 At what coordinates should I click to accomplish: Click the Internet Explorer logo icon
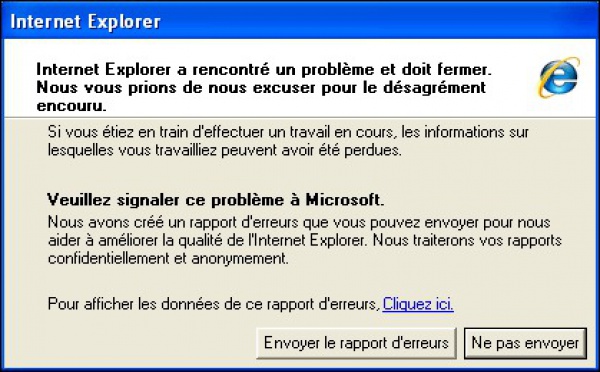559,77
